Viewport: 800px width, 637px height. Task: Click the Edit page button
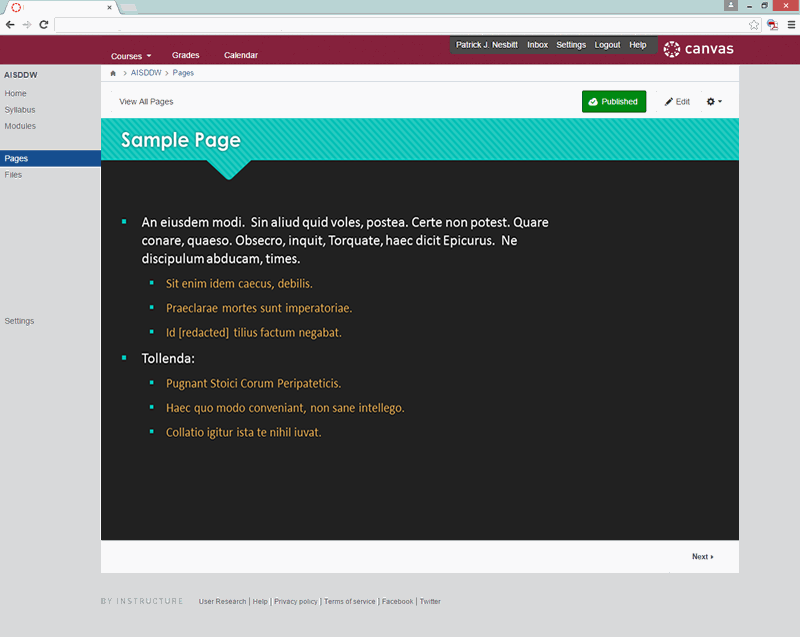(677, 102)
